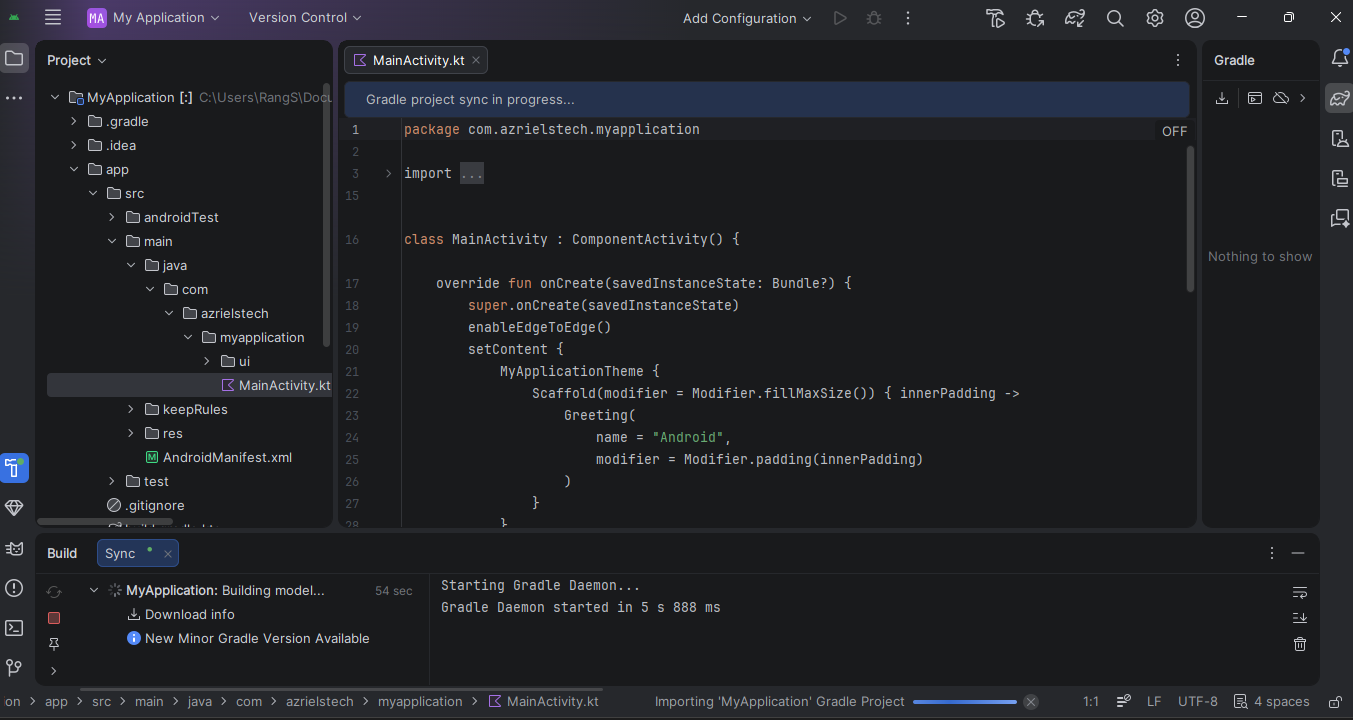Open Running Devices in right sidebar
Image resolution: width=1353 pixels, height=720 pixels.
click(x=1340, y=178)
